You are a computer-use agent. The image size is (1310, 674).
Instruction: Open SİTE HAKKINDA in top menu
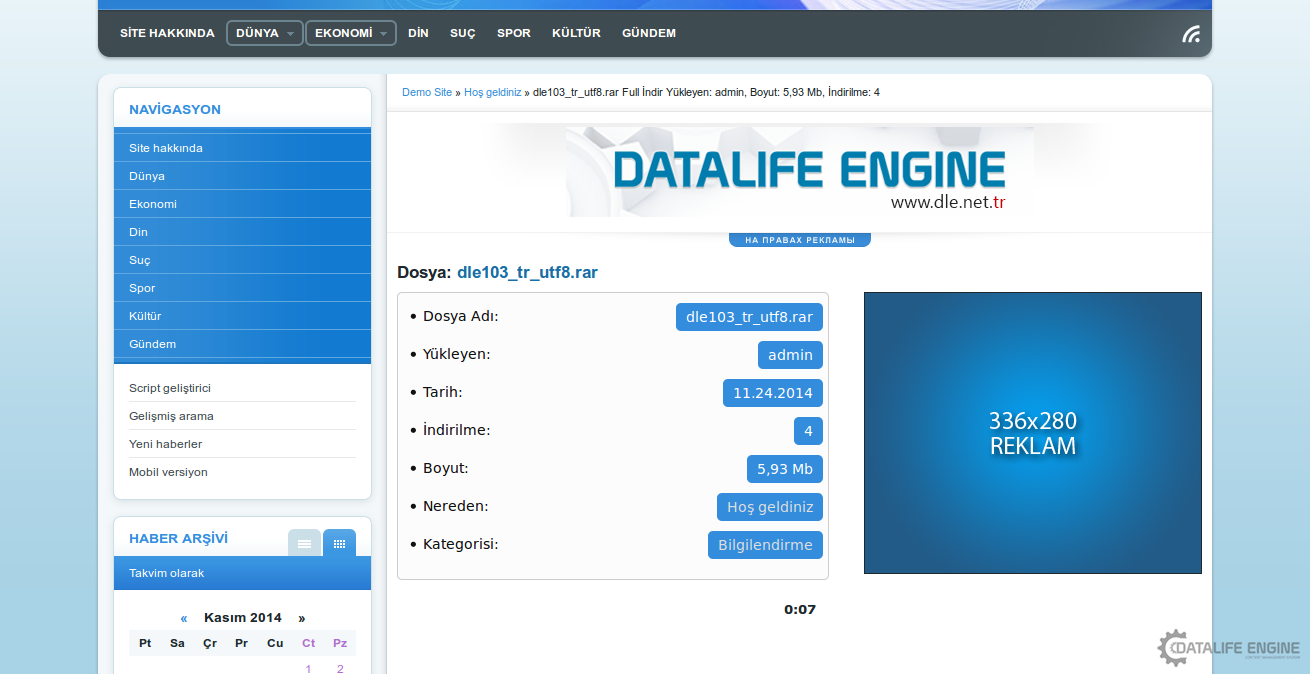pyautogui.click(x=167, y=33)
